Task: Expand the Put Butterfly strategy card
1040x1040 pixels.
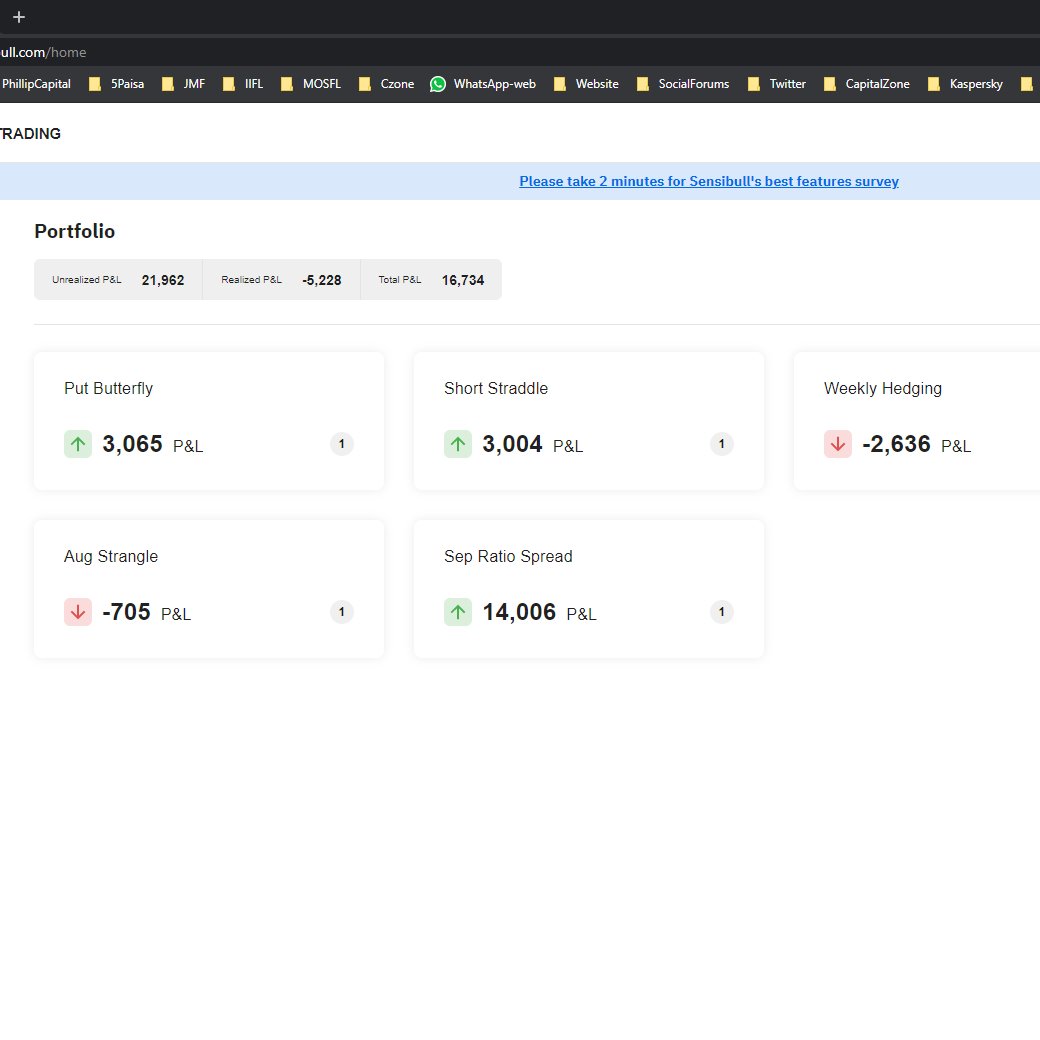Action: tap(208, 420)
